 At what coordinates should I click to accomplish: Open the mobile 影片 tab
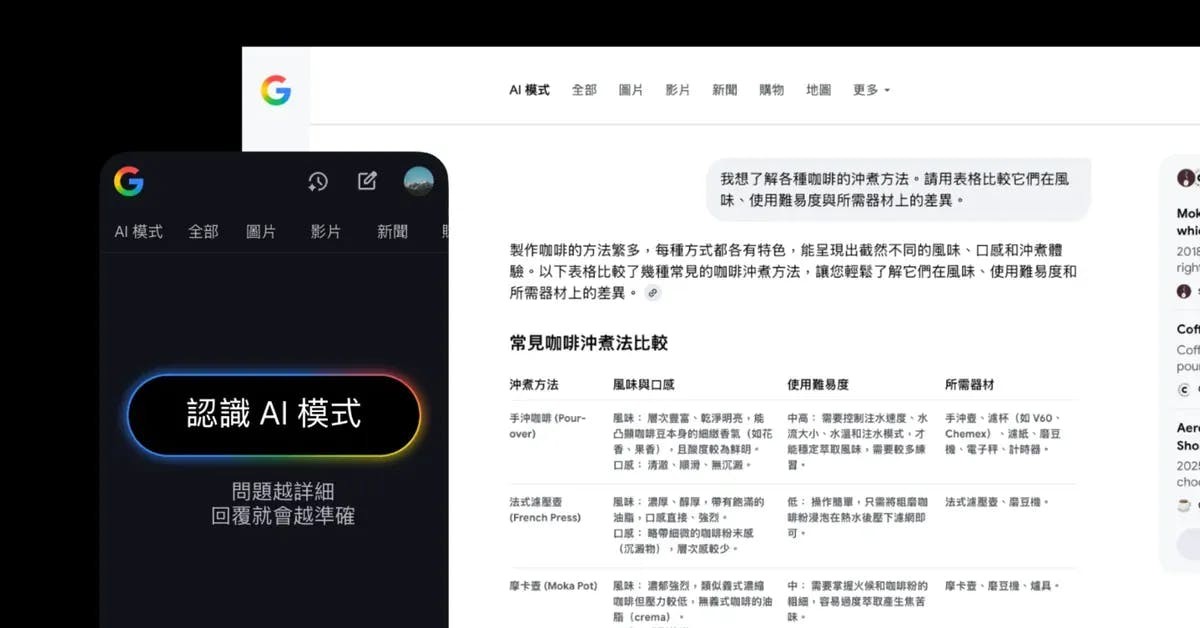[326, 231]
